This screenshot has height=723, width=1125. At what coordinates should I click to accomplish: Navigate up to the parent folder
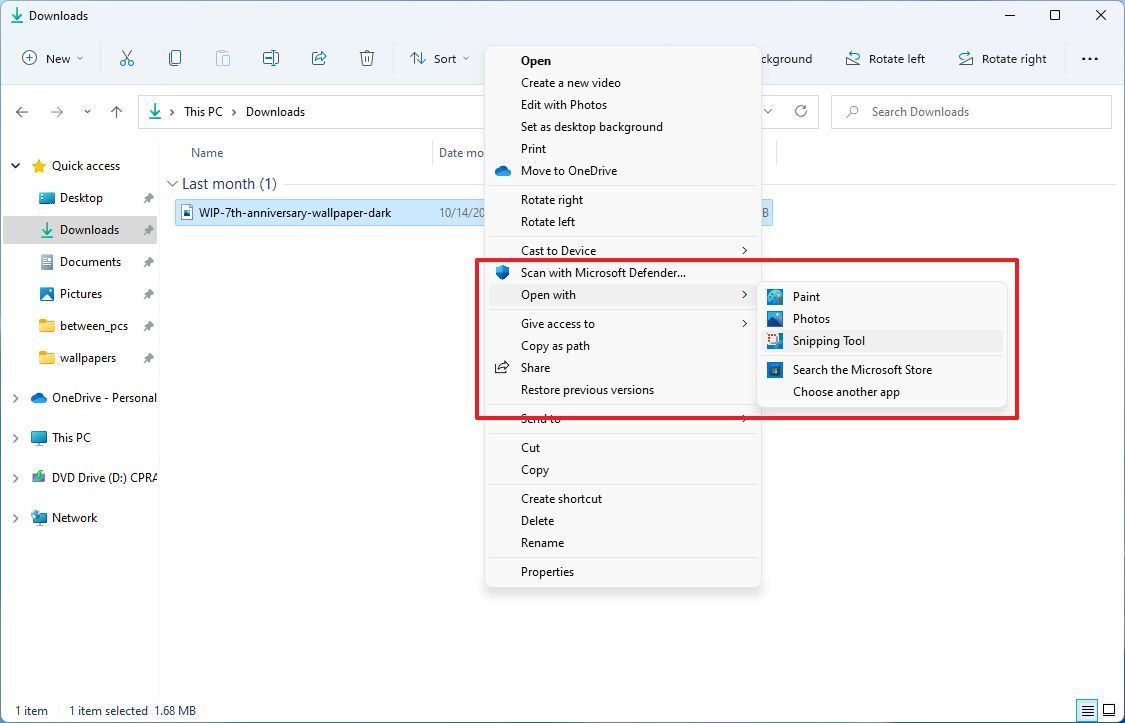pos(116,111)
